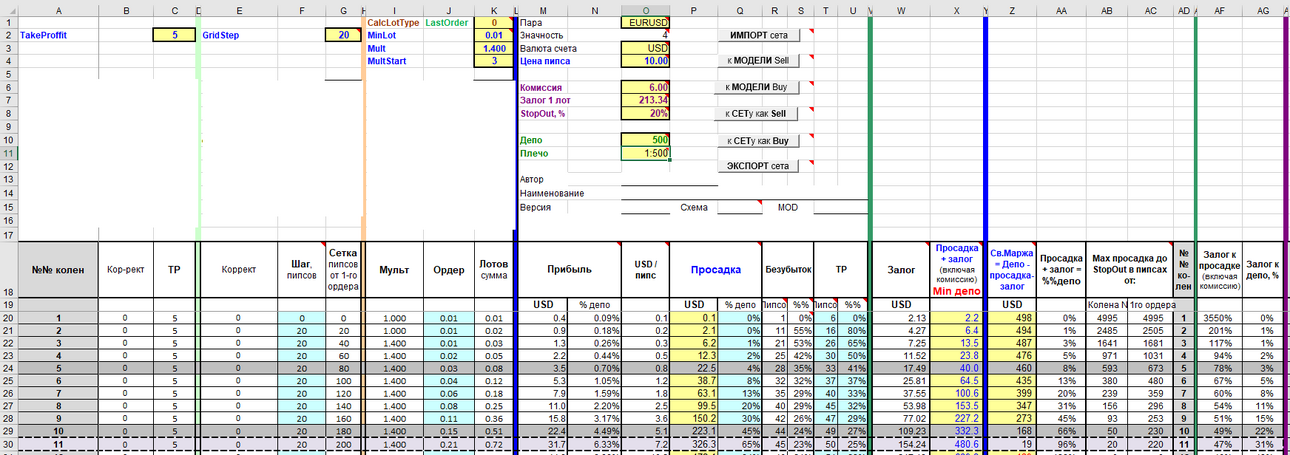
Task: Click the Св.Маржа header cell
Action: click(x=1012, y=270)
